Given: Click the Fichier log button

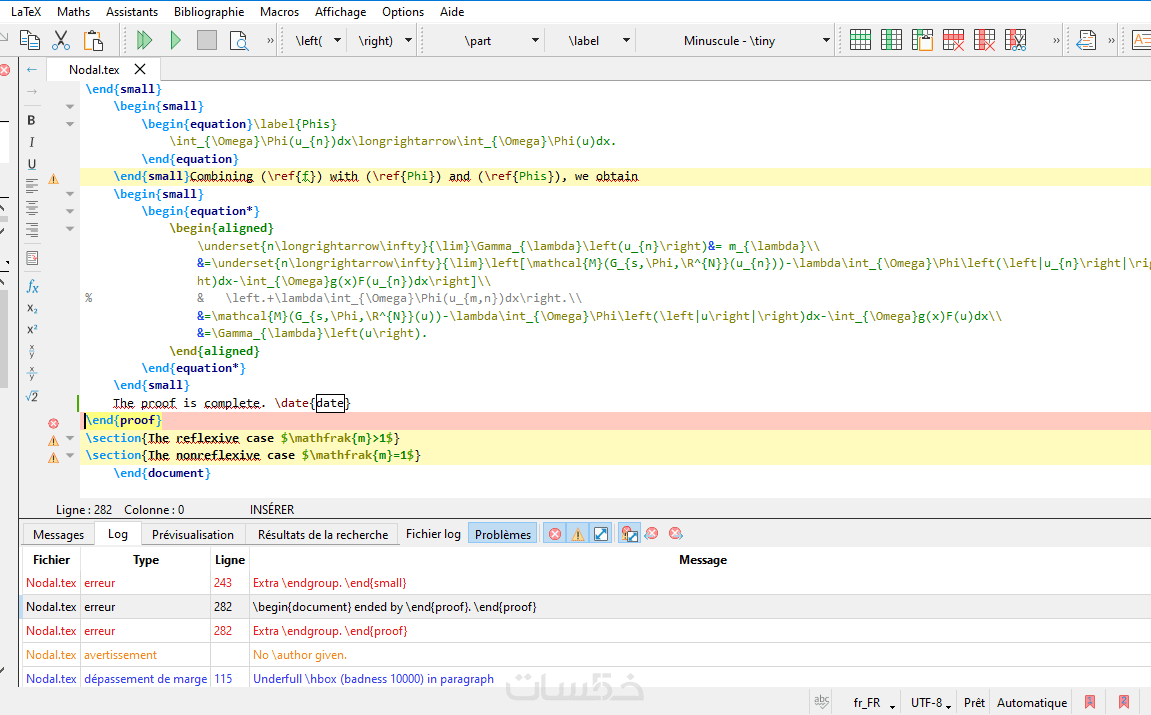Looking at the screenshot, I should point(433,534).
